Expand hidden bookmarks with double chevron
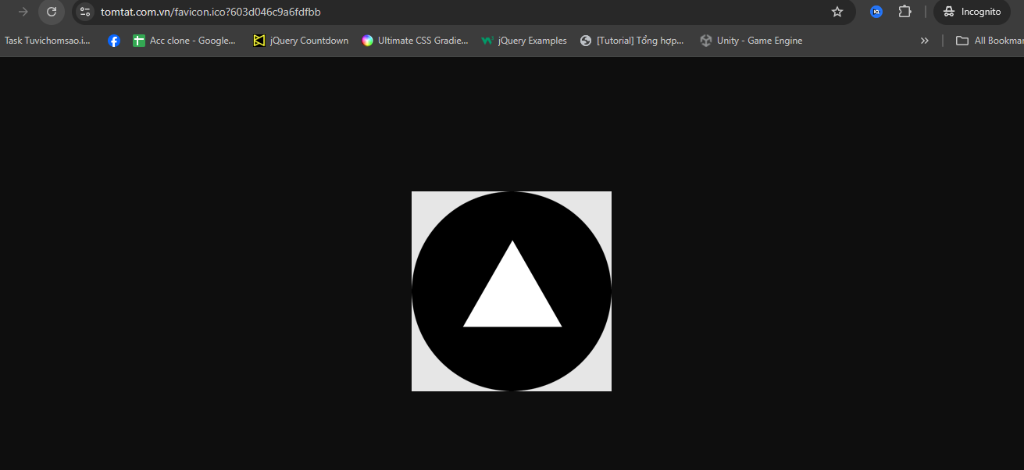Image resolution: width=1024 pixels, height=470 pixels. pyautogui.click(x=924, y=41)
